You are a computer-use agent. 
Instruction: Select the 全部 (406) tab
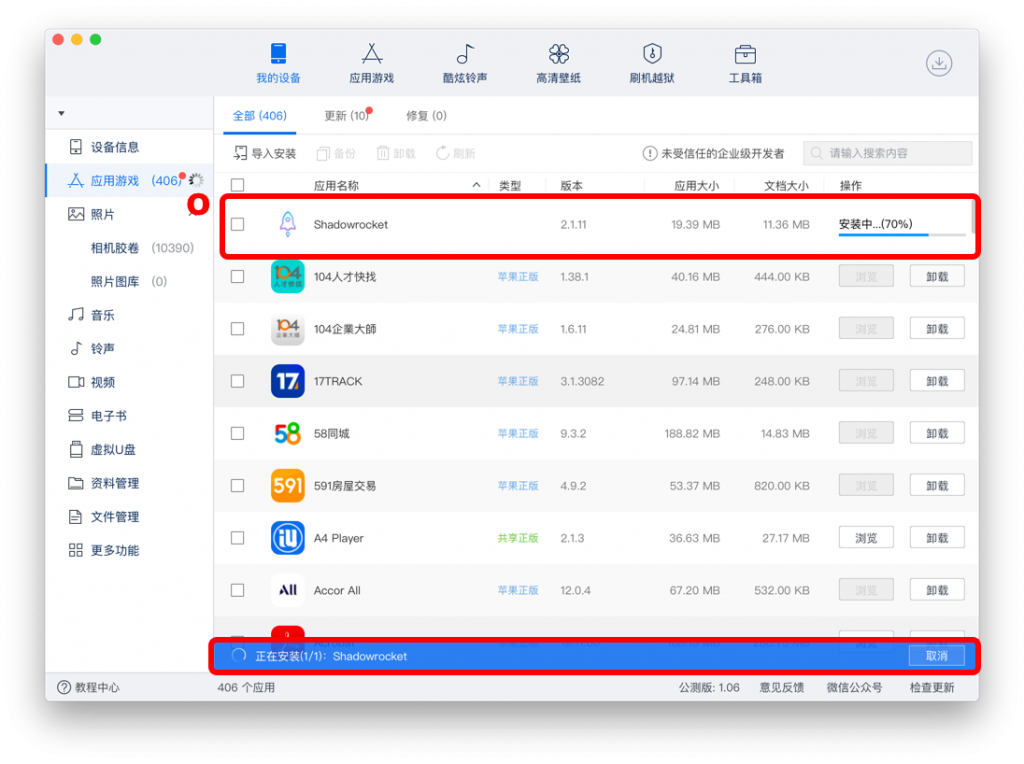(x=260, y=116)
